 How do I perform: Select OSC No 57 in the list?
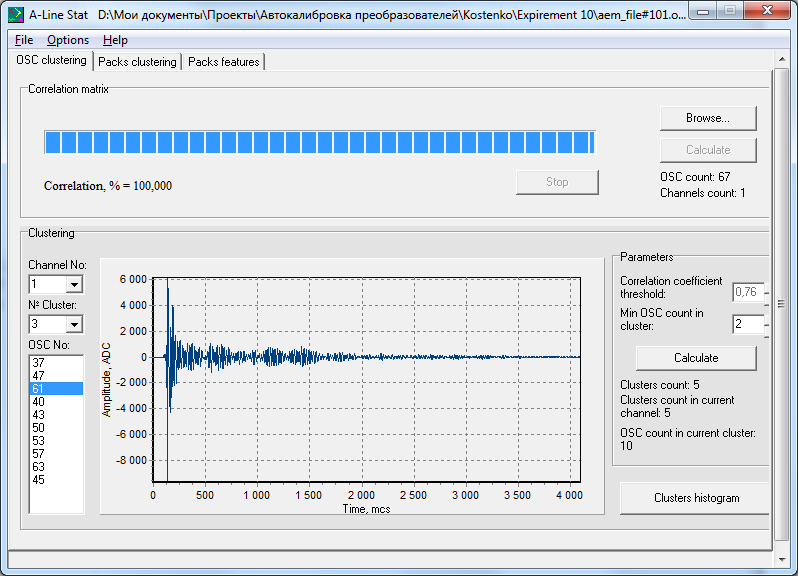click(56, 453)
